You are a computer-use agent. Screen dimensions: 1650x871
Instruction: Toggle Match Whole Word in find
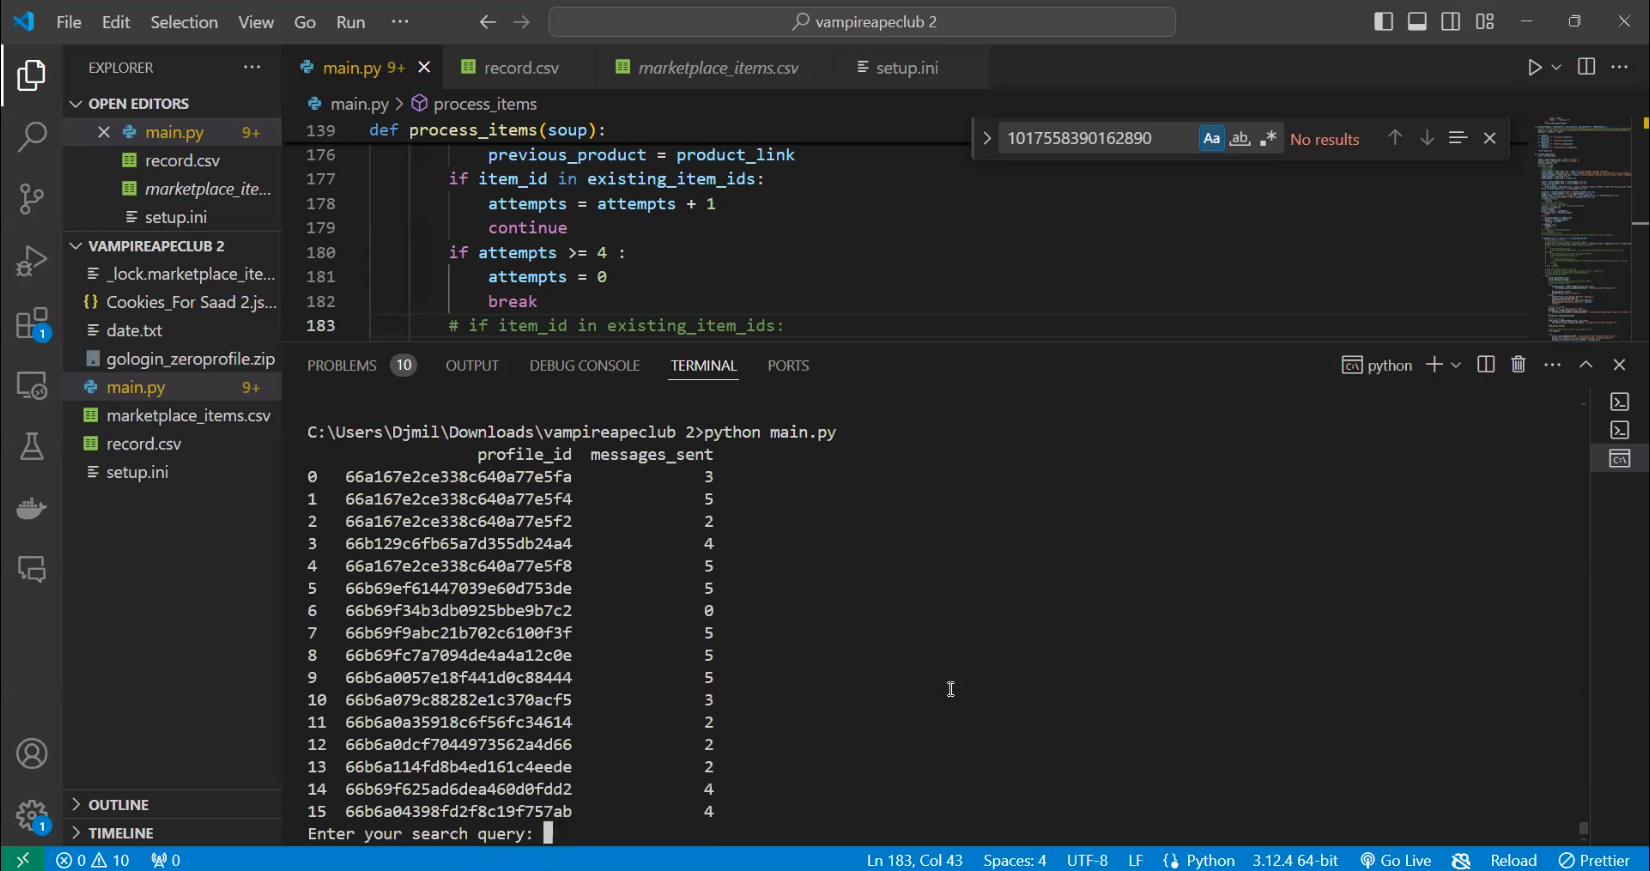click(1240, 139)
